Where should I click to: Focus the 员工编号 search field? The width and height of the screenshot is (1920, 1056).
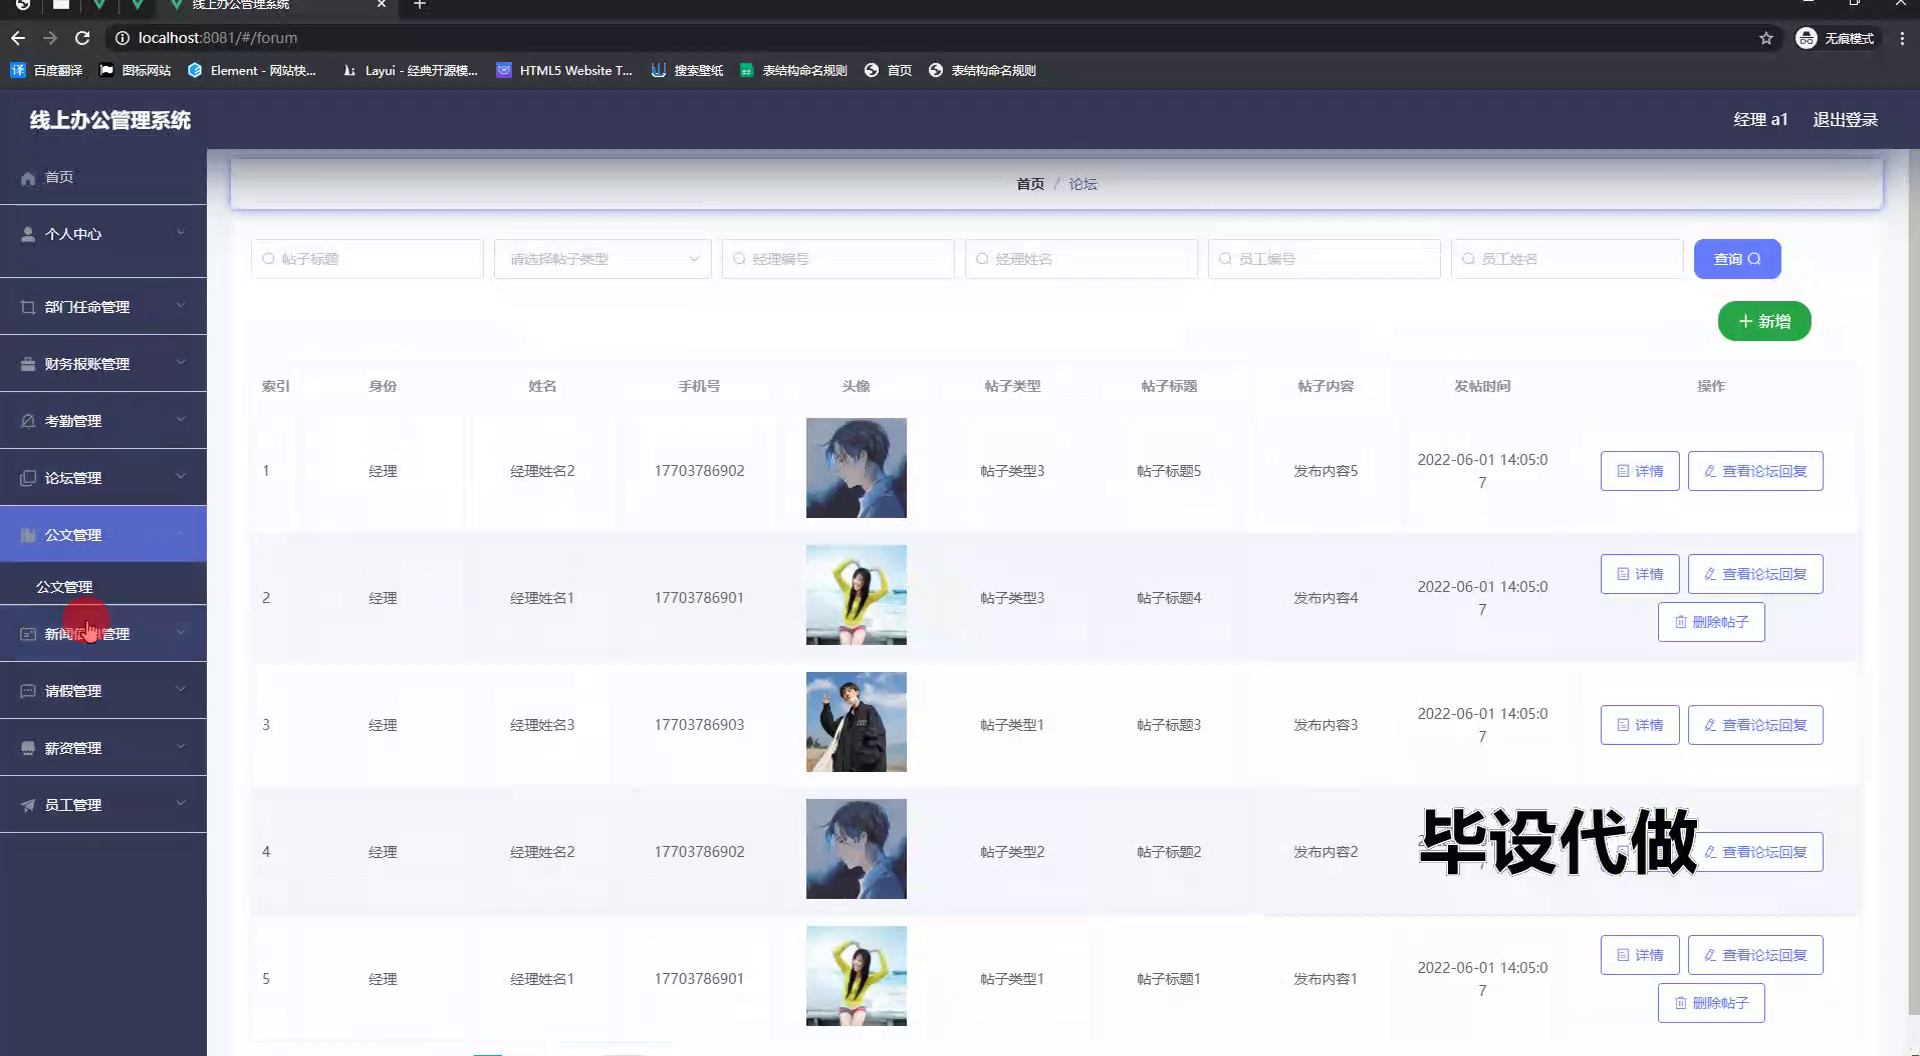[x=1324, y=259]
